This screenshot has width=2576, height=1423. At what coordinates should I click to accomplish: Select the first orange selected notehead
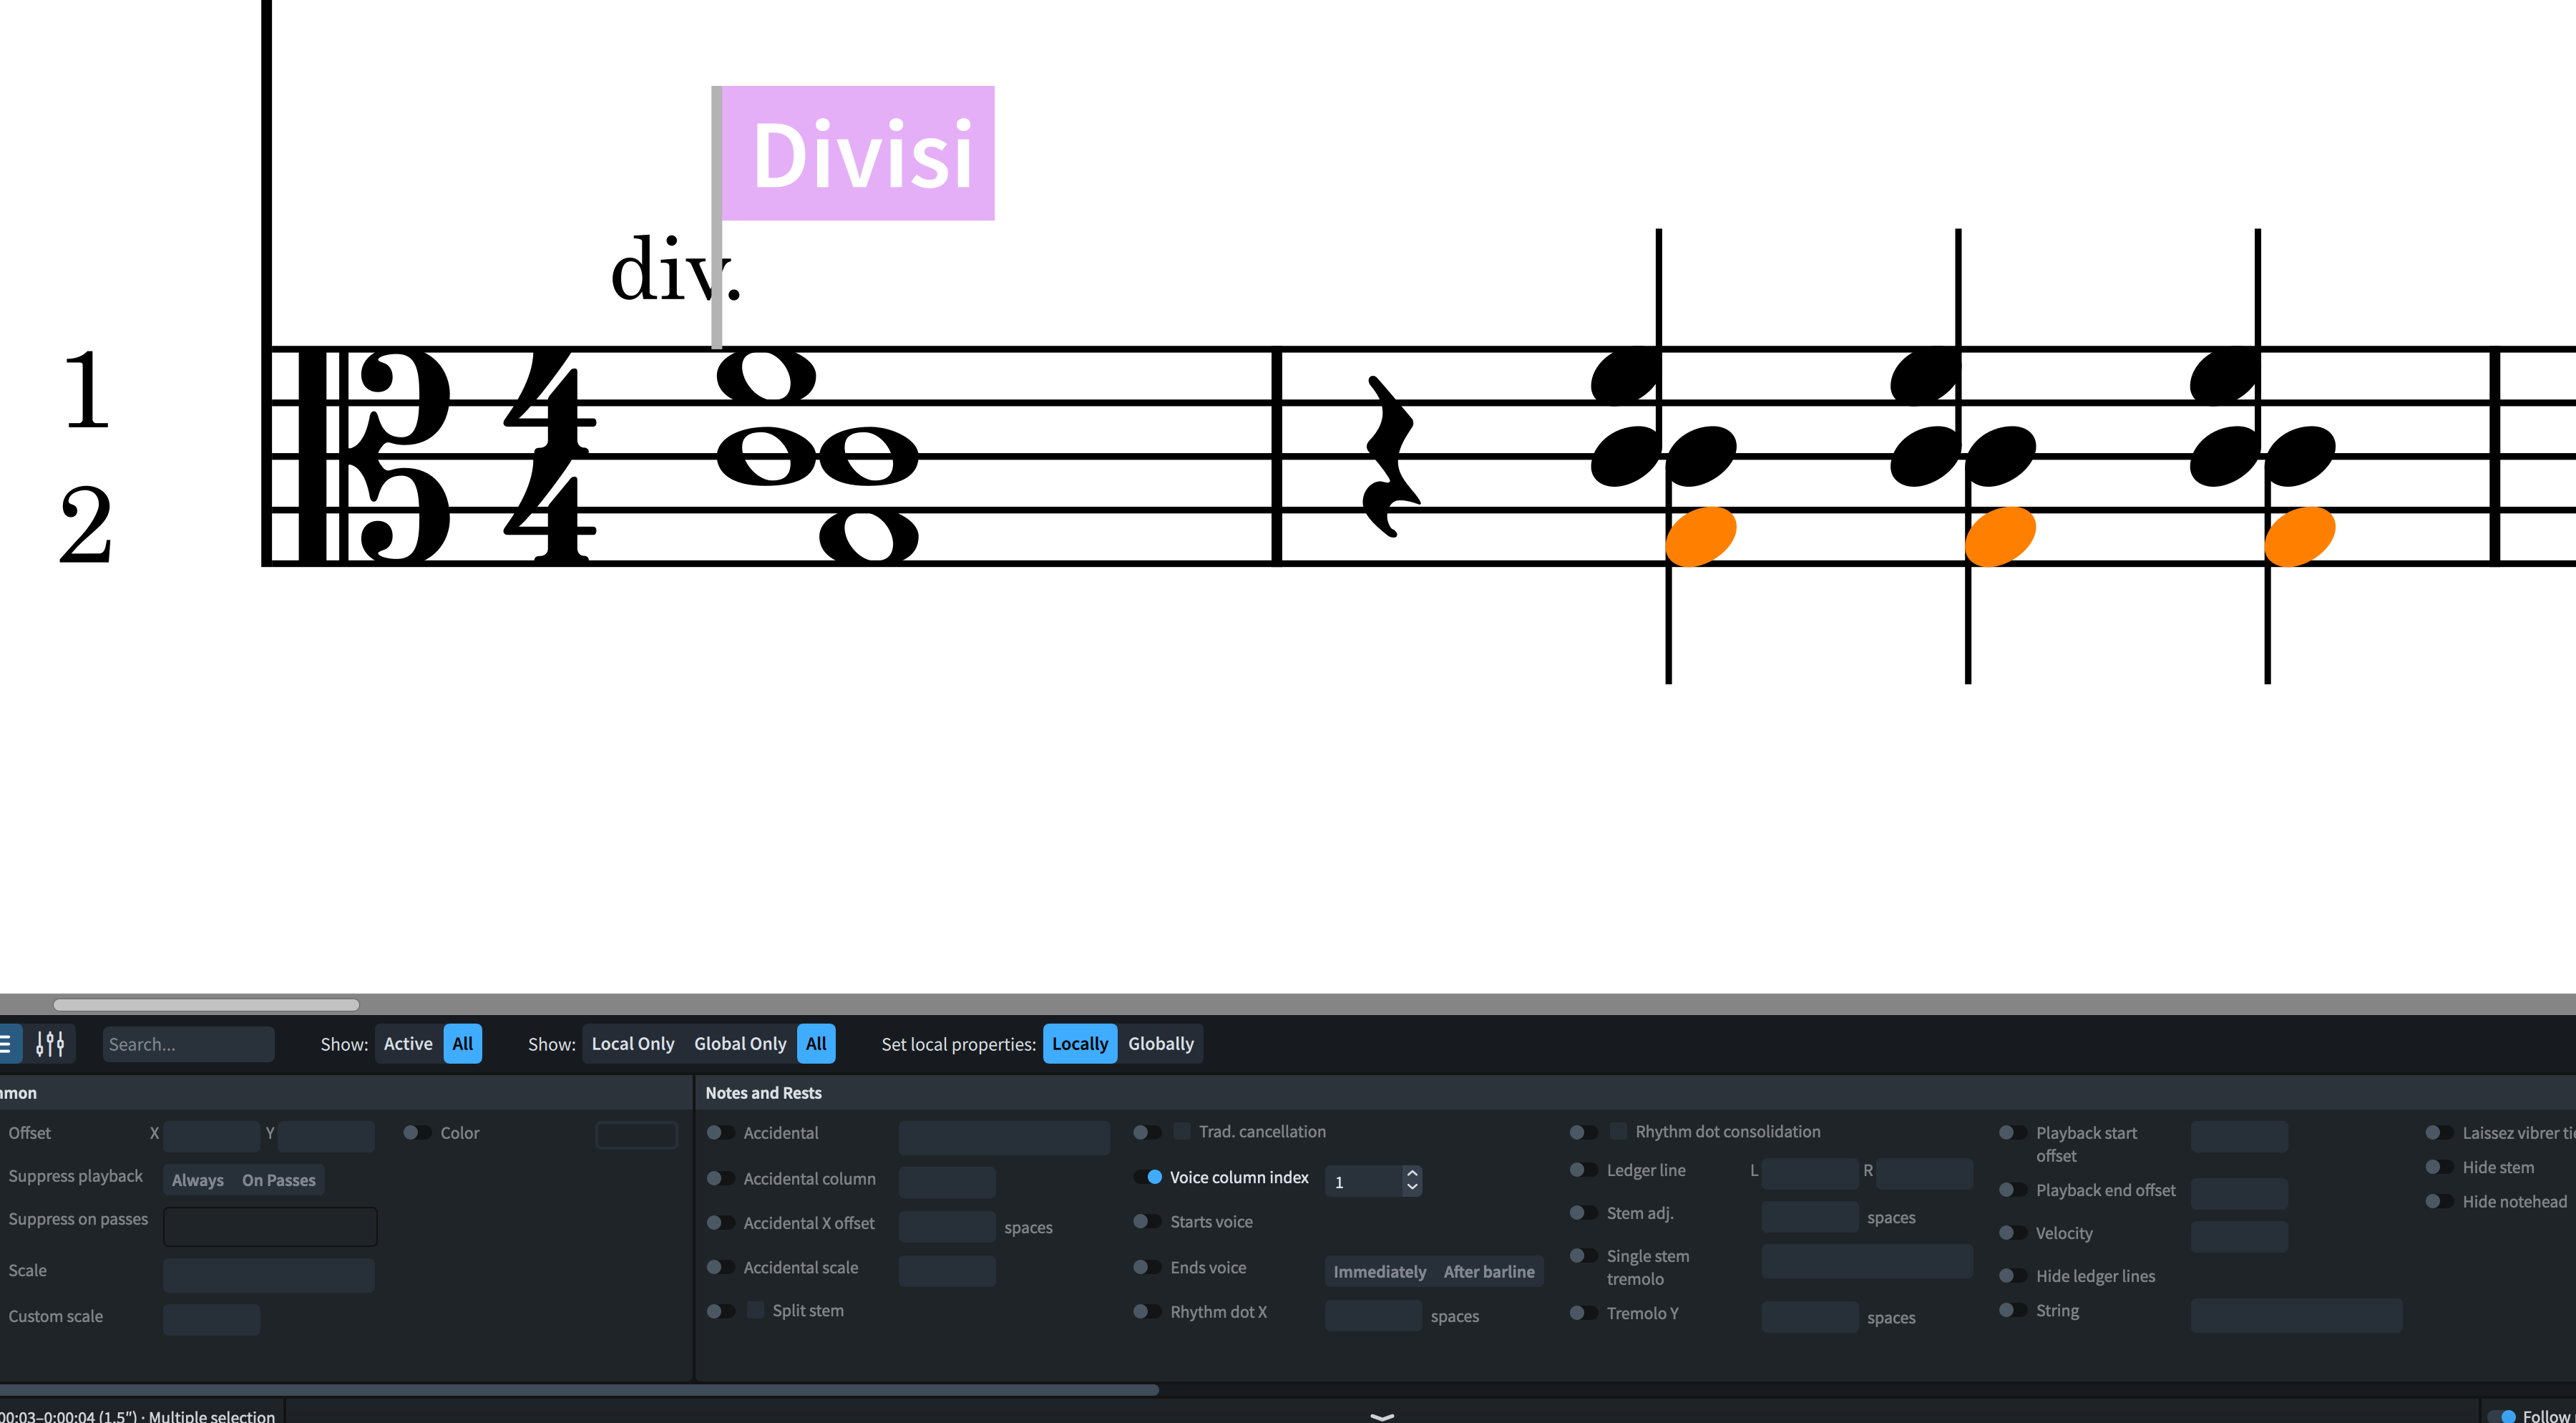(x=1700, y=536)
